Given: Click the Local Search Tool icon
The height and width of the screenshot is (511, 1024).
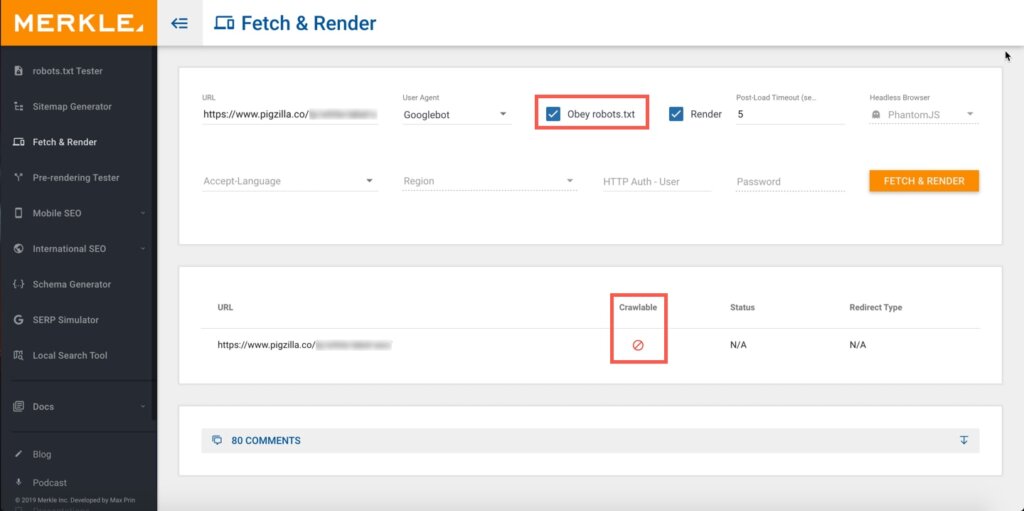Looking at the screenshot, I should click(18, 356).
